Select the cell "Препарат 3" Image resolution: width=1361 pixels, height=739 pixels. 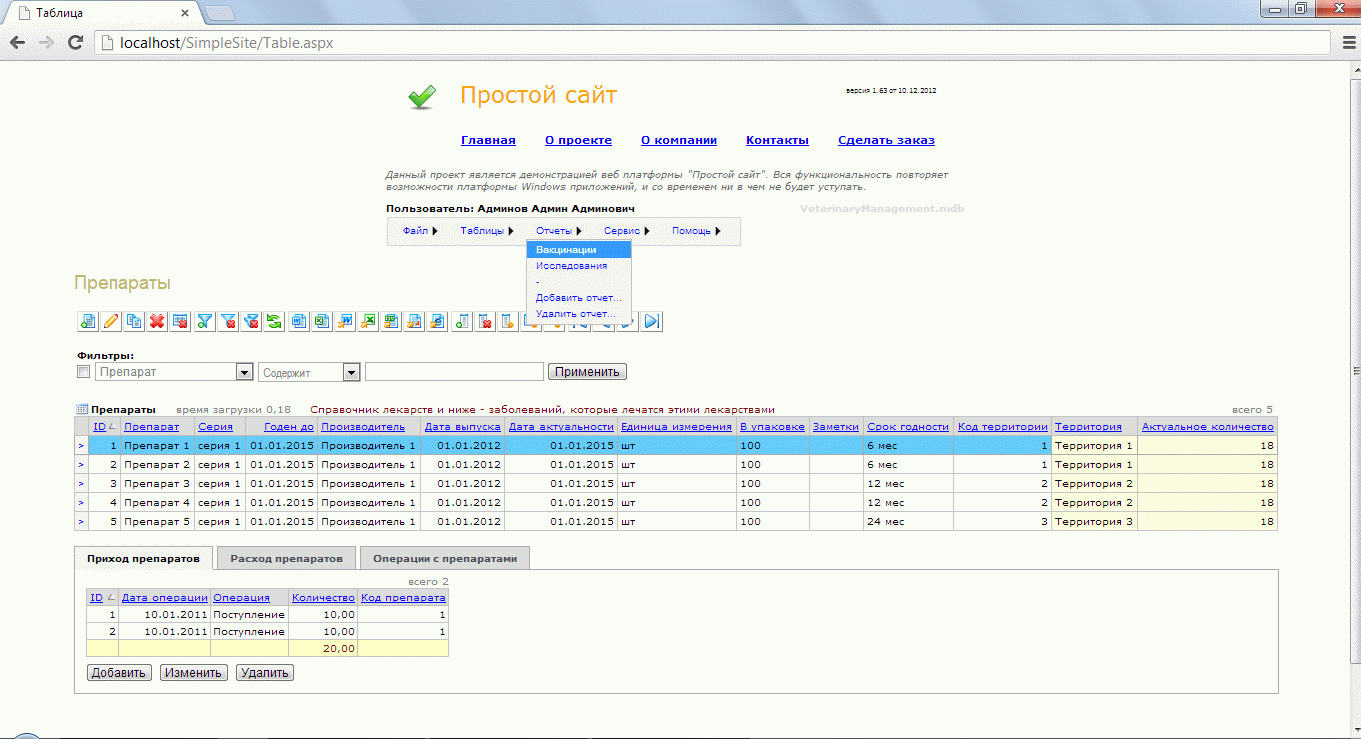[x=157, y=483]
